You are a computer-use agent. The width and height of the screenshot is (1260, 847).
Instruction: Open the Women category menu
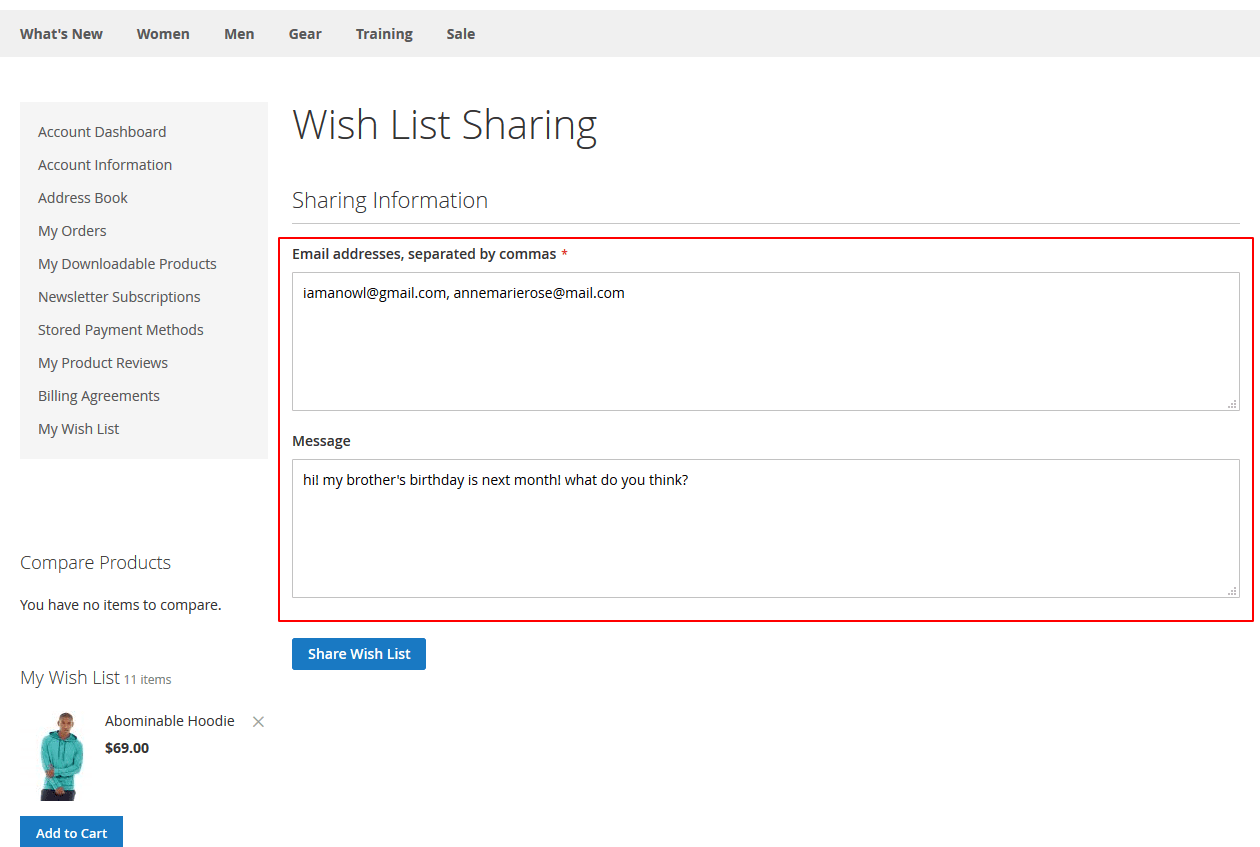(163, 33)
